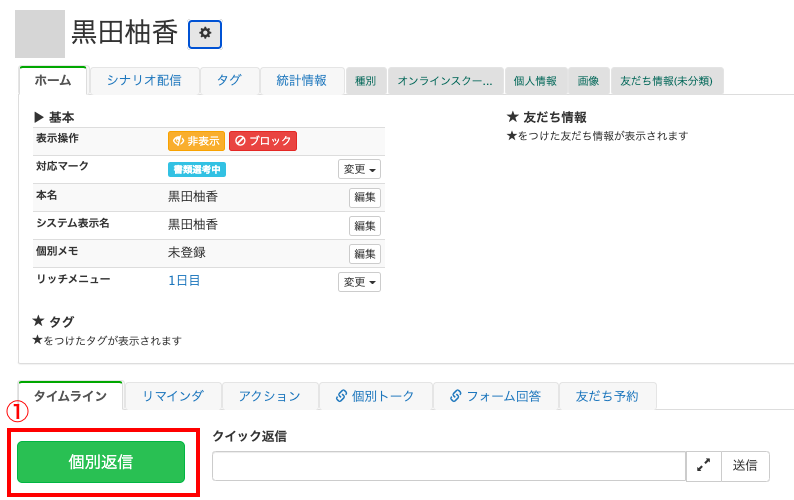Block the user with ブロック button

click(x=263, y=141)
